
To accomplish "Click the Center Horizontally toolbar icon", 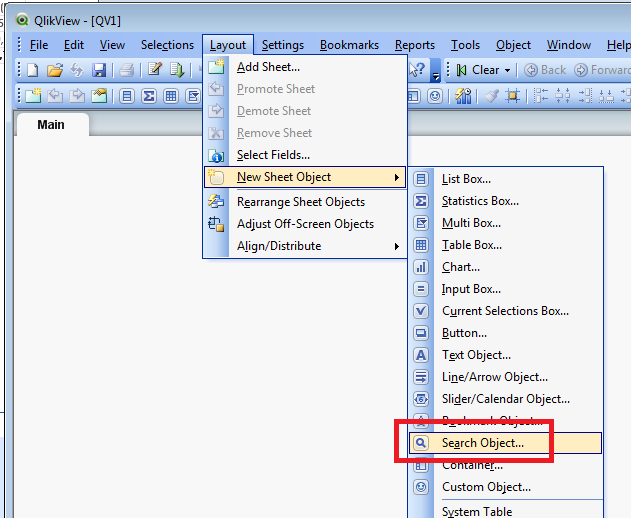I will point(563,96).
